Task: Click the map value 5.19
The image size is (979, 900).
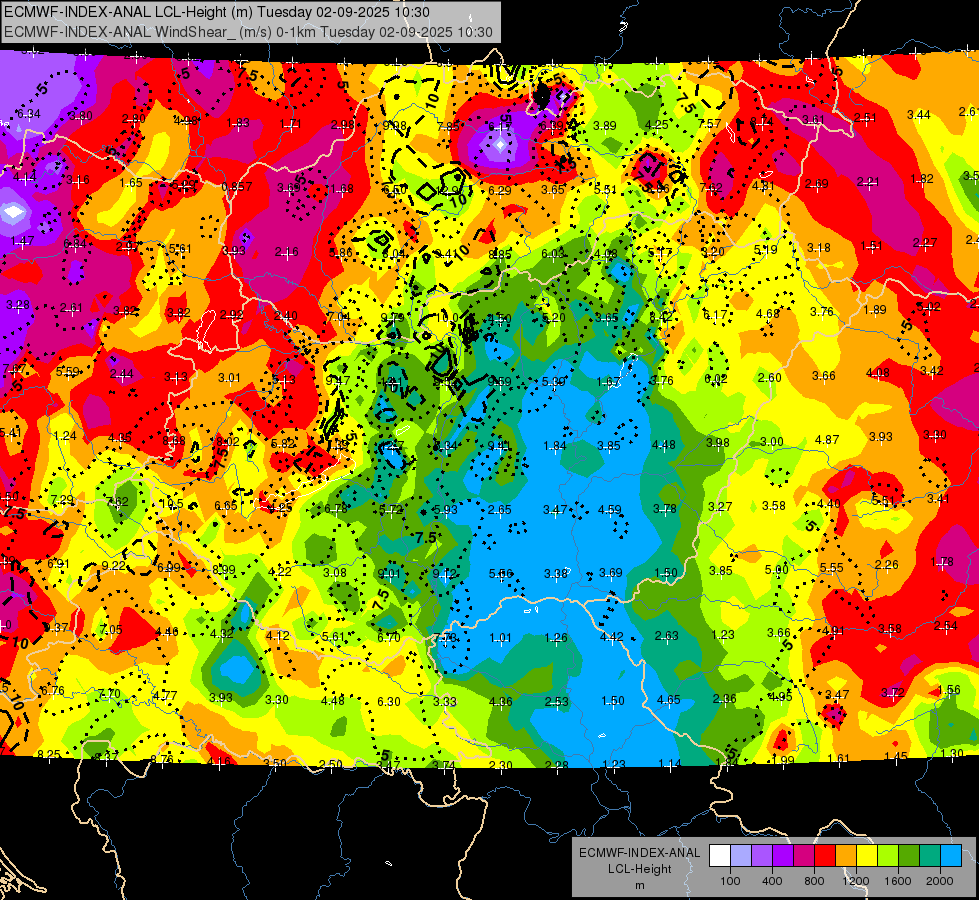Action: (x=765, y=250)
